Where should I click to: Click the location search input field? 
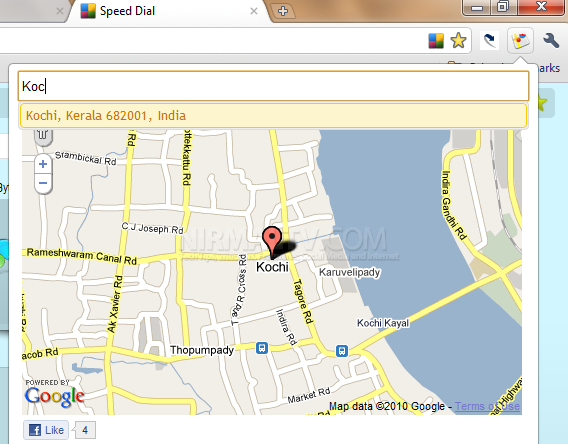(x=273, y=86)
